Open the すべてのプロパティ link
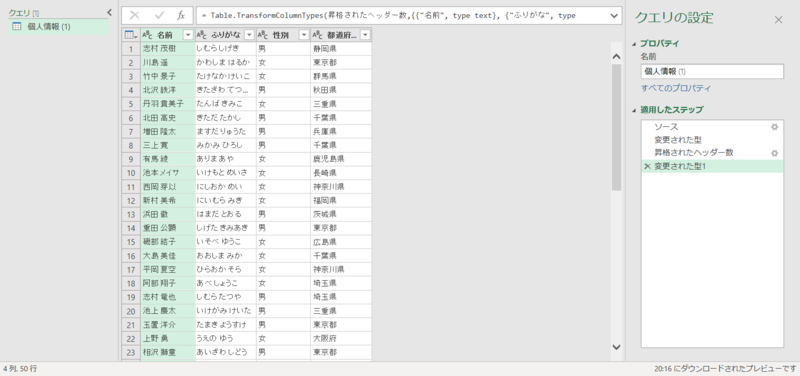Viewport: 800px width, 376px height. (x=676, y=88)
